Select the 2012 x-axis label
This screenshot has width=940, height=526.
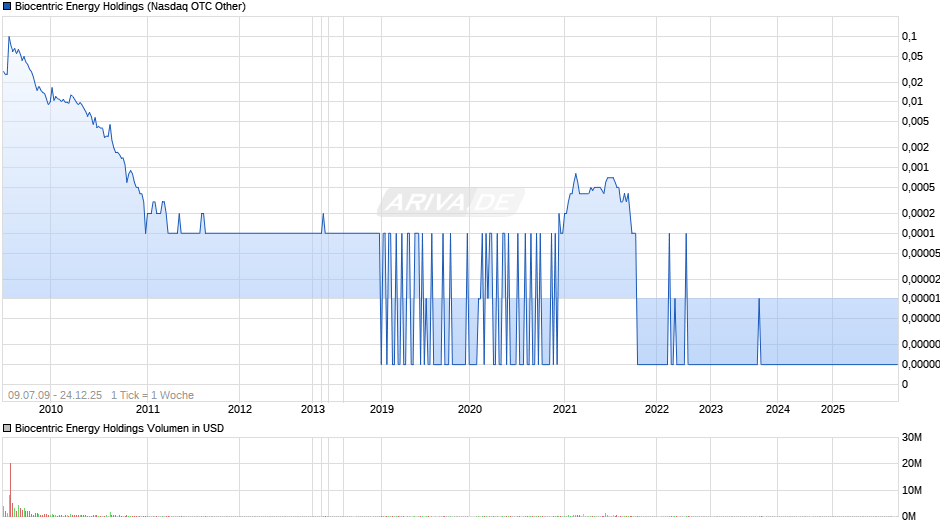point(240,409)
